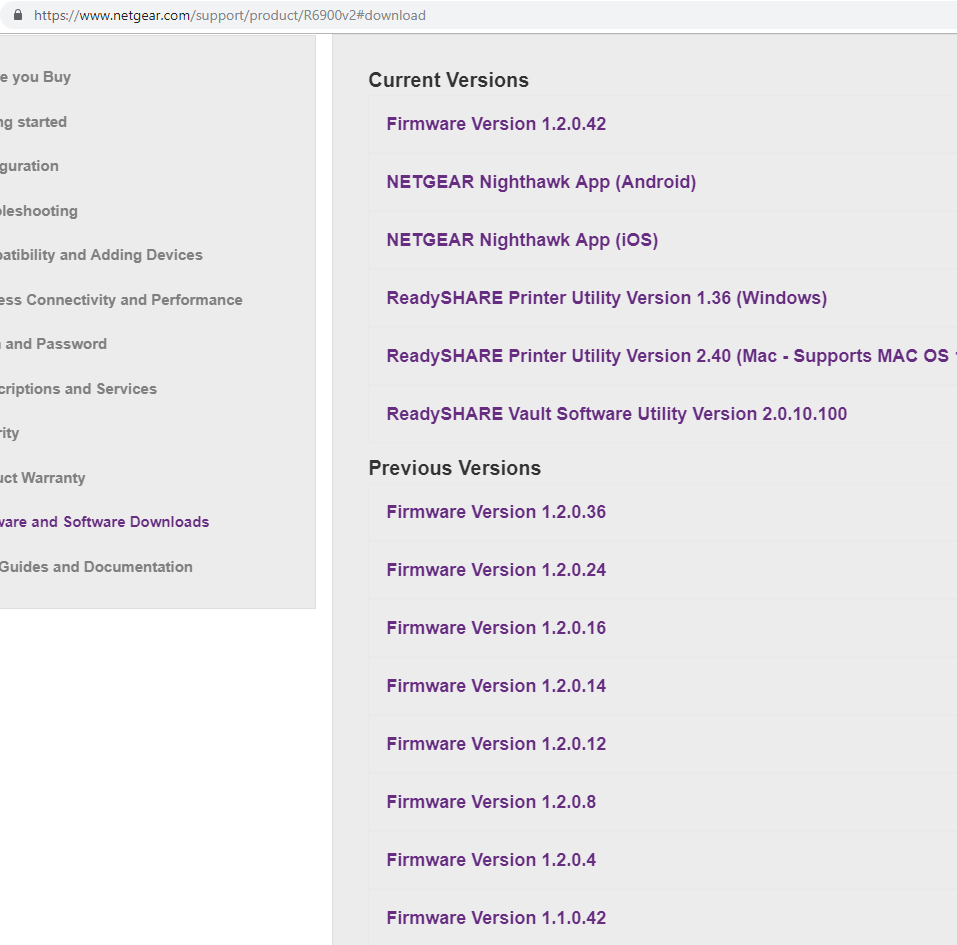The image size is (957, 945).
Task: Click the 'Current Versions' heading
Action: [x=449, y=80]
